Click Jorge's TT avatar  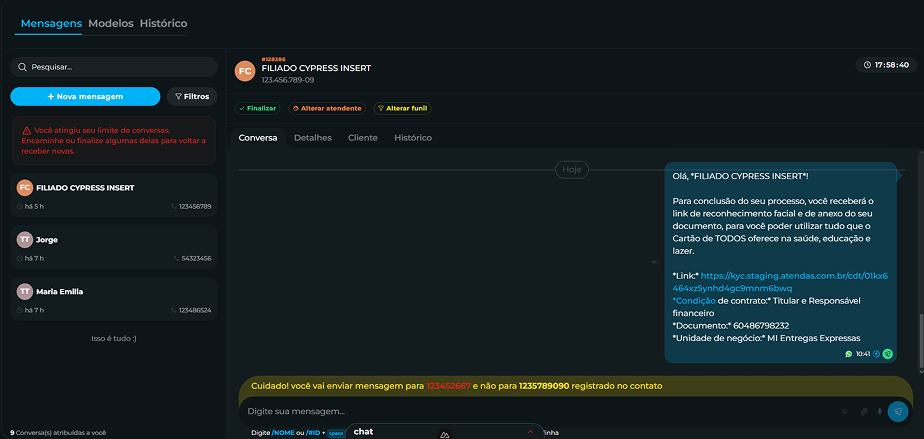(24, 240)
